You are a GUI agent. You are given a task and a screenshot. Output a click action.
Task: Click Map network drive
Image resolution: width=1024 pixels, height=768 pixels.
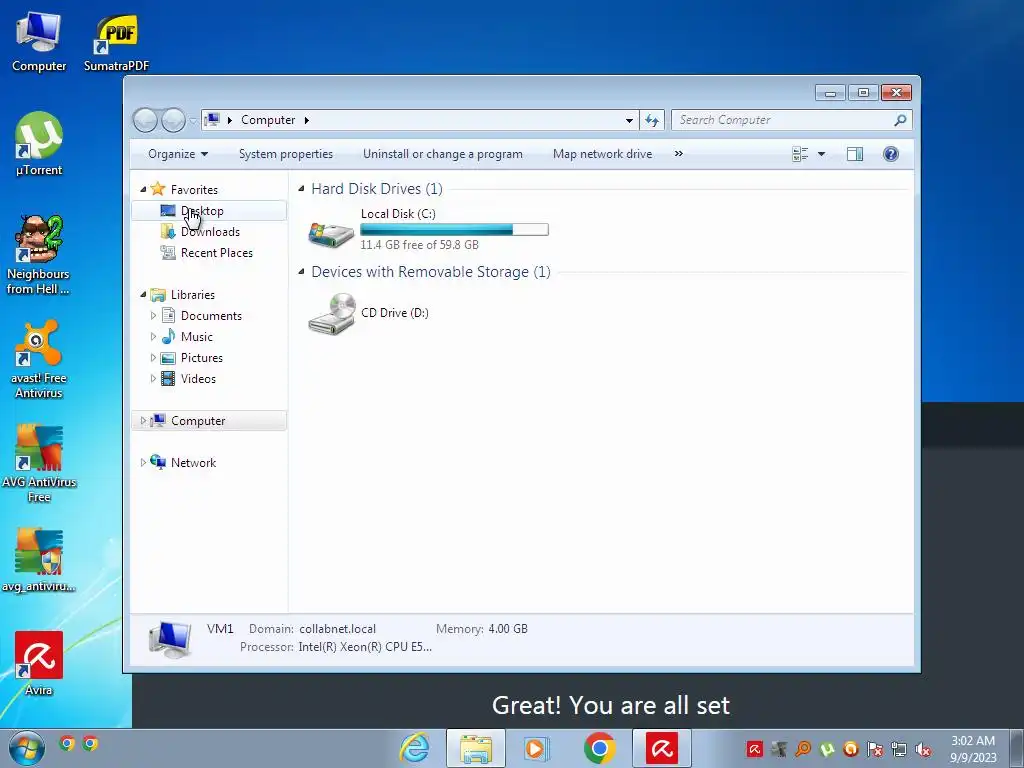(x=602, y=154)
